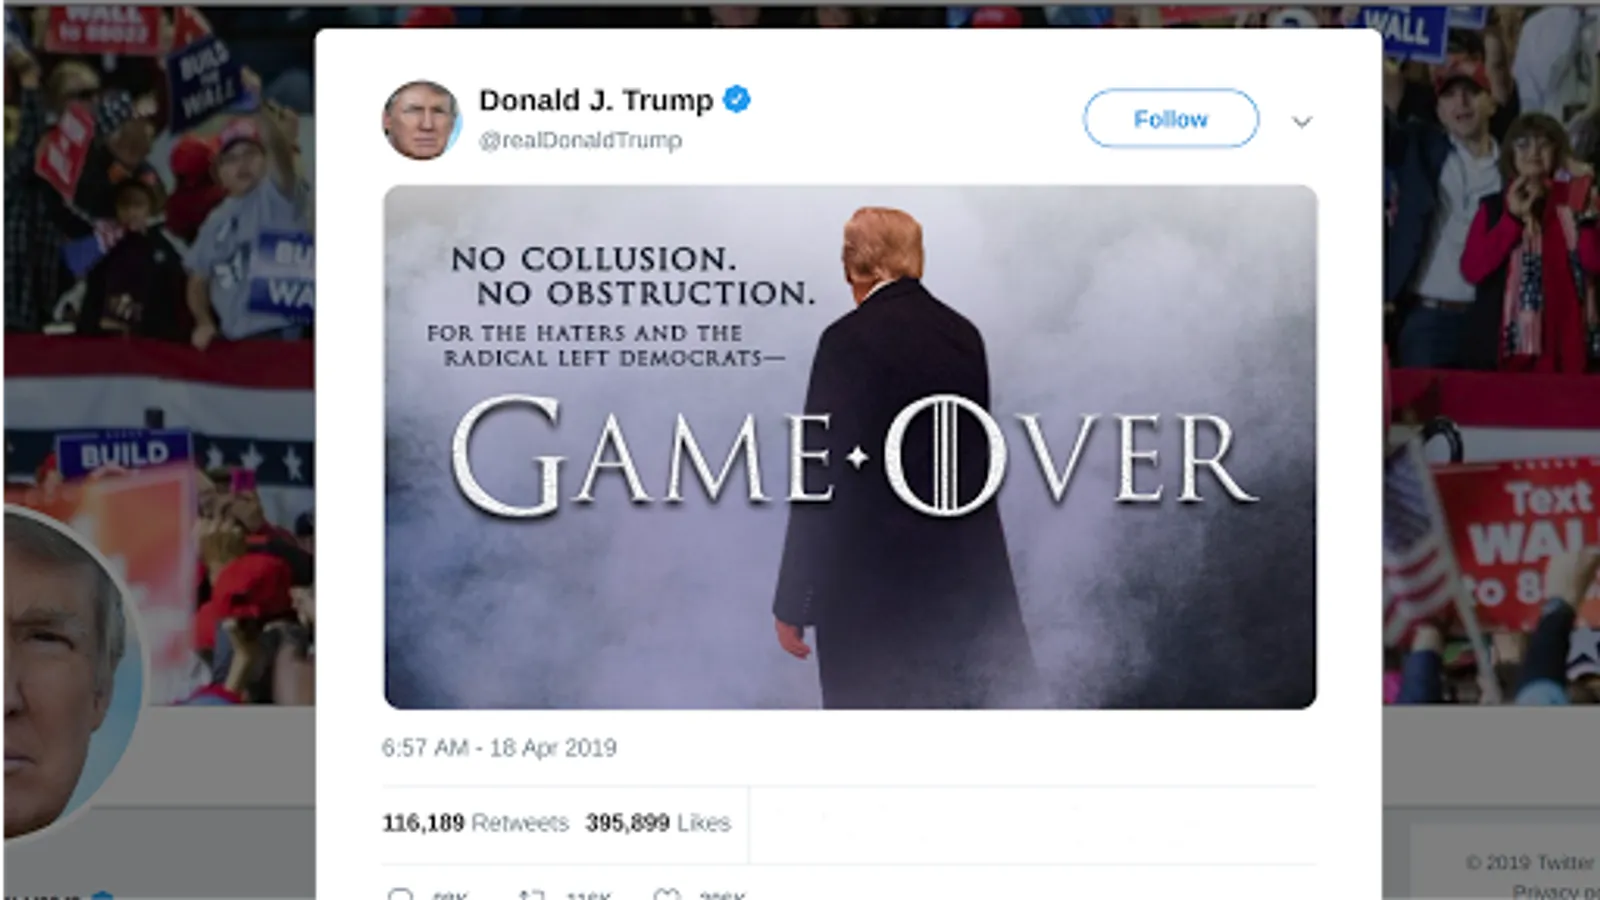Expand the tweet options chevron menu
This screenshot has height=900, width=1600.
[x=1301, y=122]
